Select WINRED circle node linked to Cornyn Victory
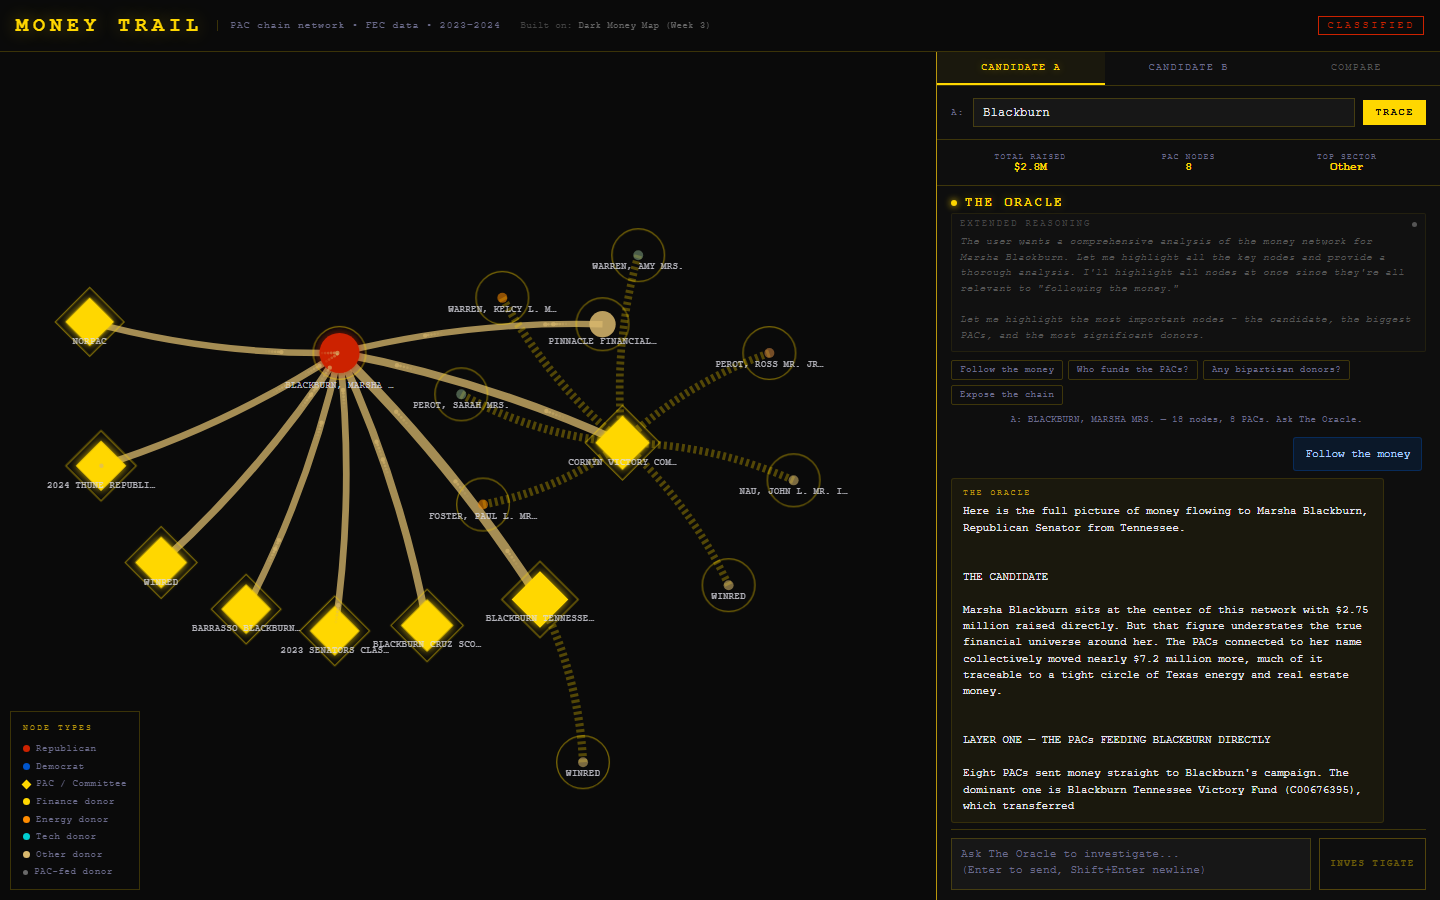Image resolution: width=1440 pixels, height=900 pixels. pyautogui.click(x=728, y=585)
